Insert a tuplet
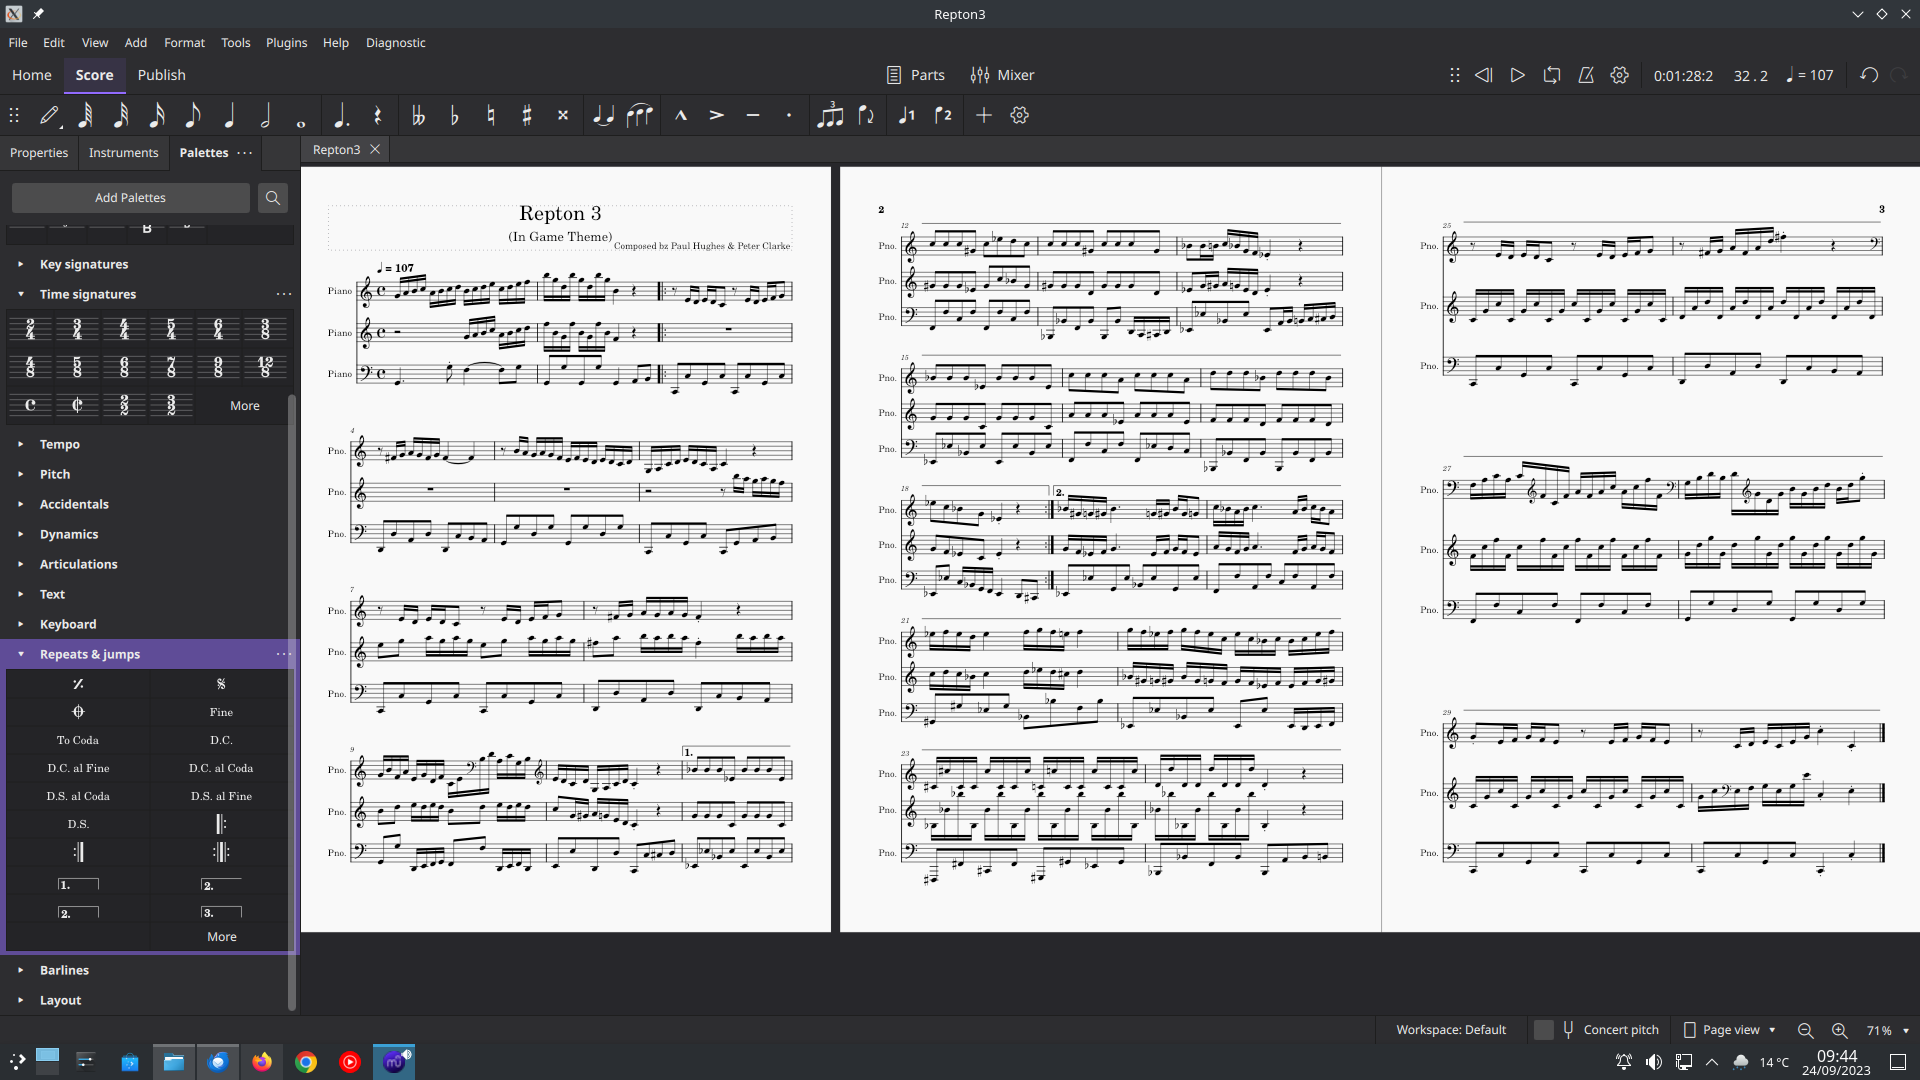Screen dimensions: 1920x1080 (830, 115)
